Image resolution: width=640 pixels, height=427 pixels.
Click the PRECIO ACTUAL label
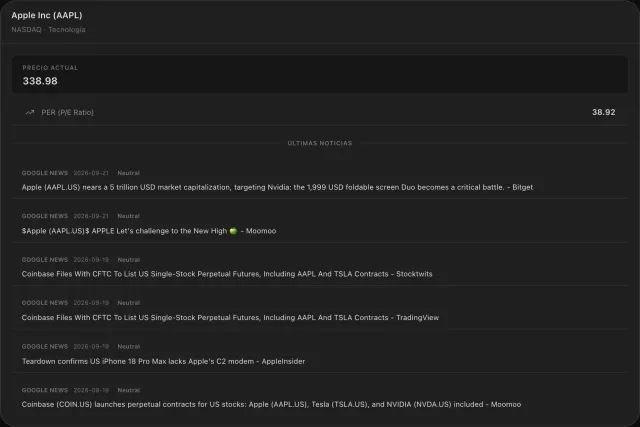pos(50,68)
